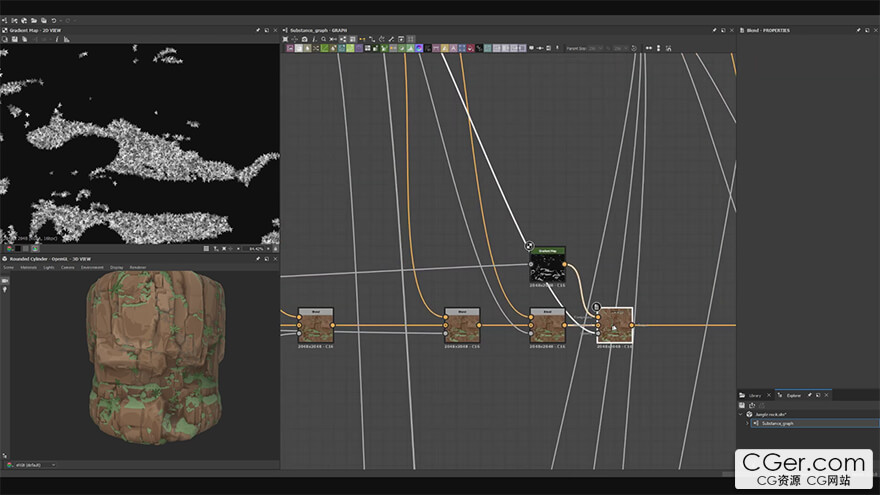Select the Gradient Map node thumbnail

pyautogui.click(x=547, y=269)
